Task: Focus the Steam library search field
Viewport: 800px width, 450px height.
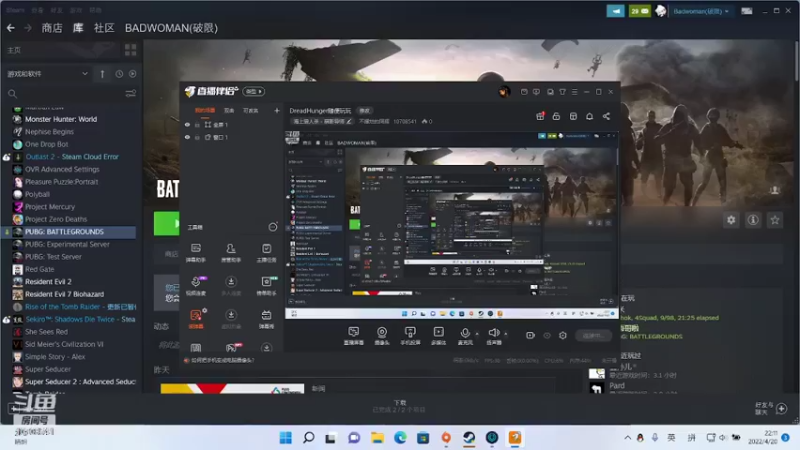Action: click(64, 93)
